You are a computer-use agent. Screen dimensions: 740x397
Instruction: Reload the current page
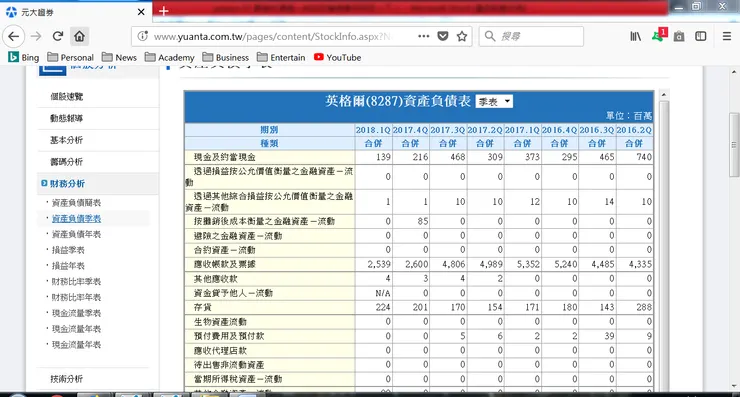[58, 36]
